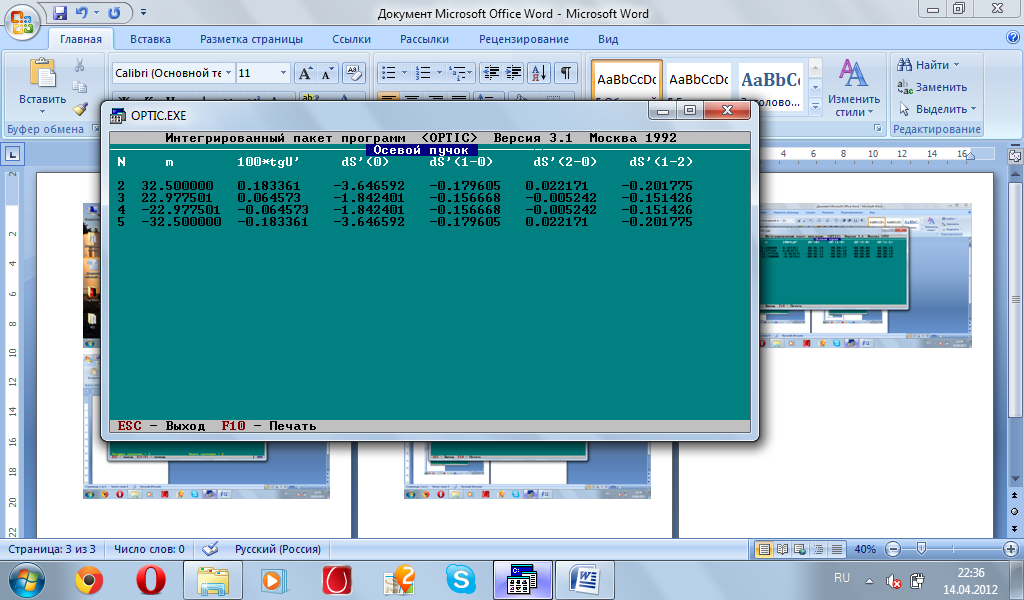
Task: Open Customize Quick Access Toolbar dropdown
Action: coord(144,12)
